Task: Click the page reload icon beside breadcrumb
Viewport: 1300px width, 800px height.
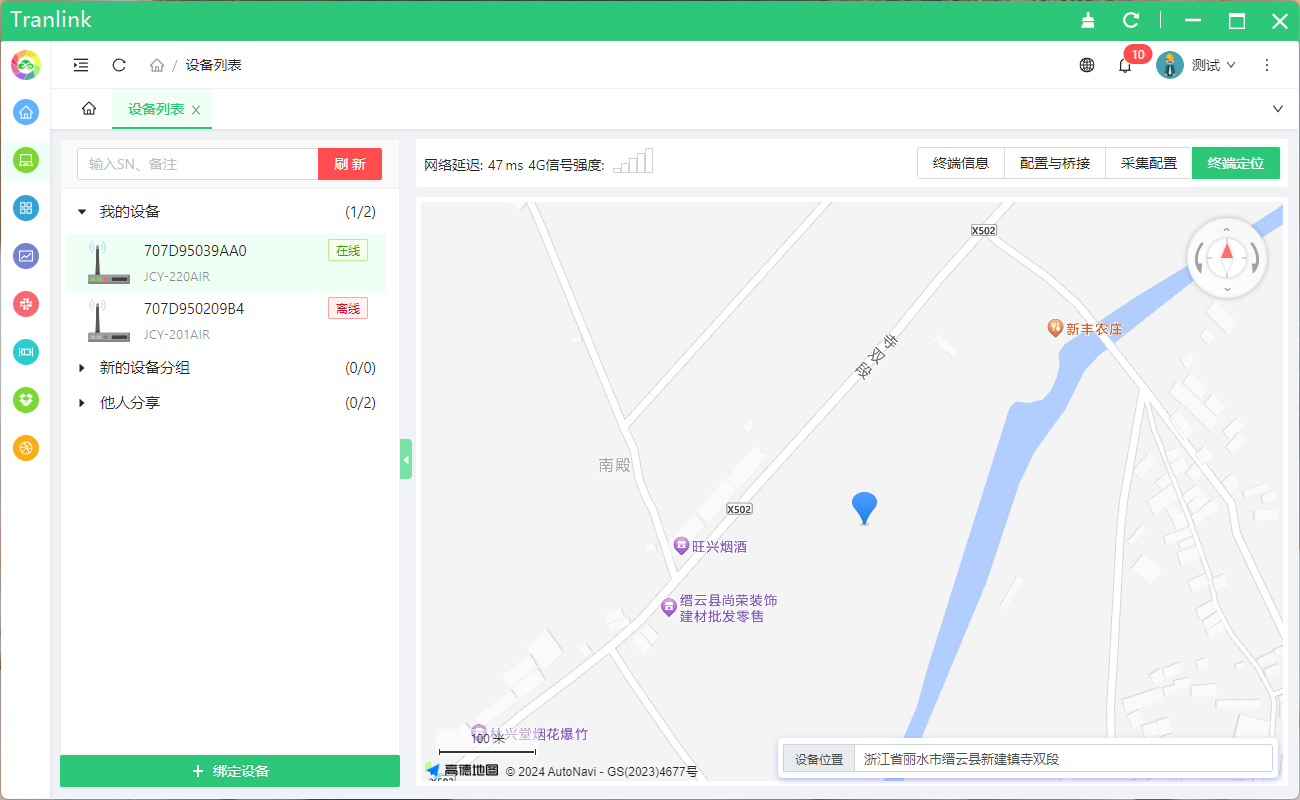Action: pos(119,65)
